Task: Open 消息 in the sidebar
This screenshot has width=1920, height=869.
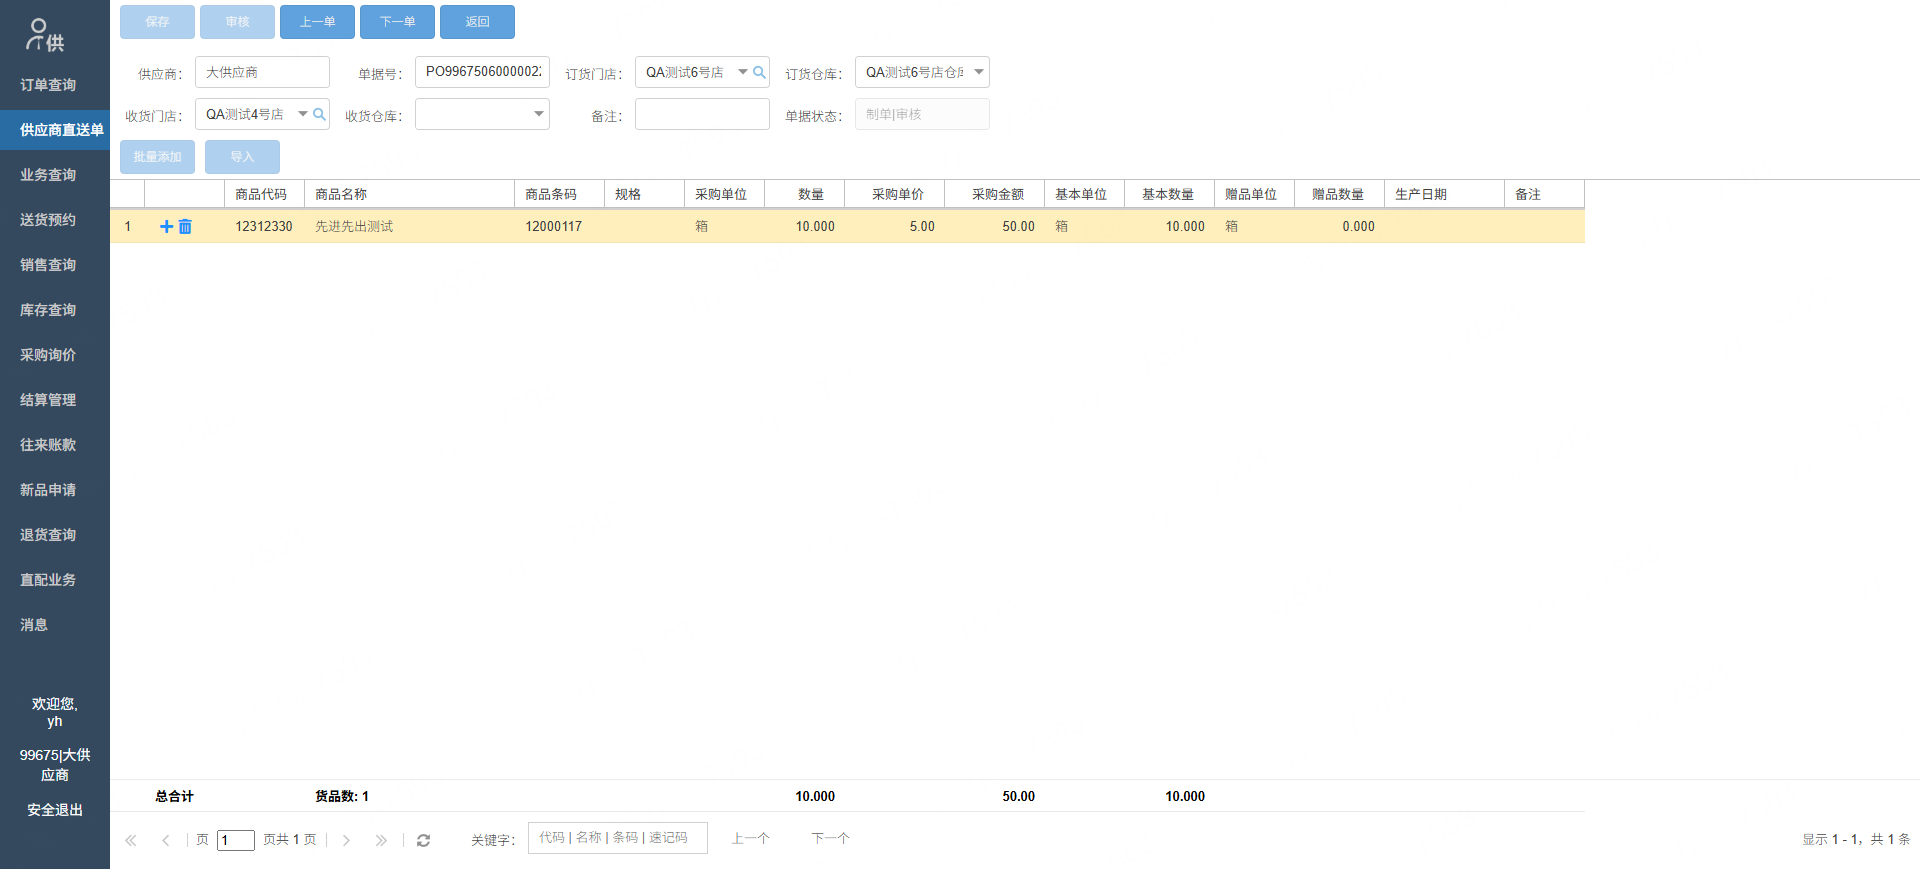Action: coord(55,625)
